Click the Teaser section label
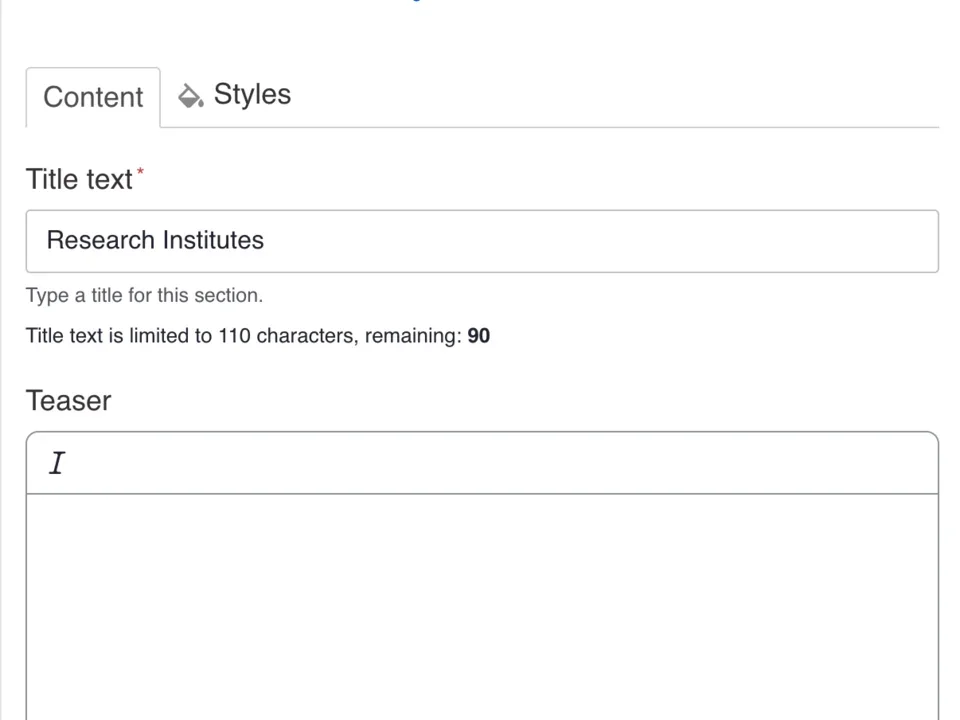 (x=68, y=400)
